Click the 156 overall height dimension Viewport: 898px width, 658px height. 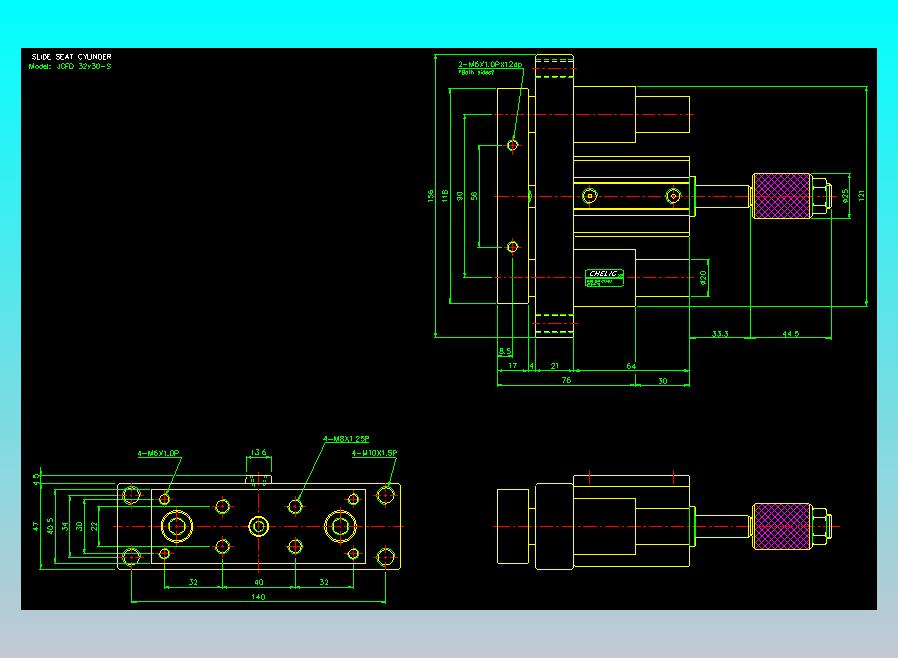pos(430,196)
